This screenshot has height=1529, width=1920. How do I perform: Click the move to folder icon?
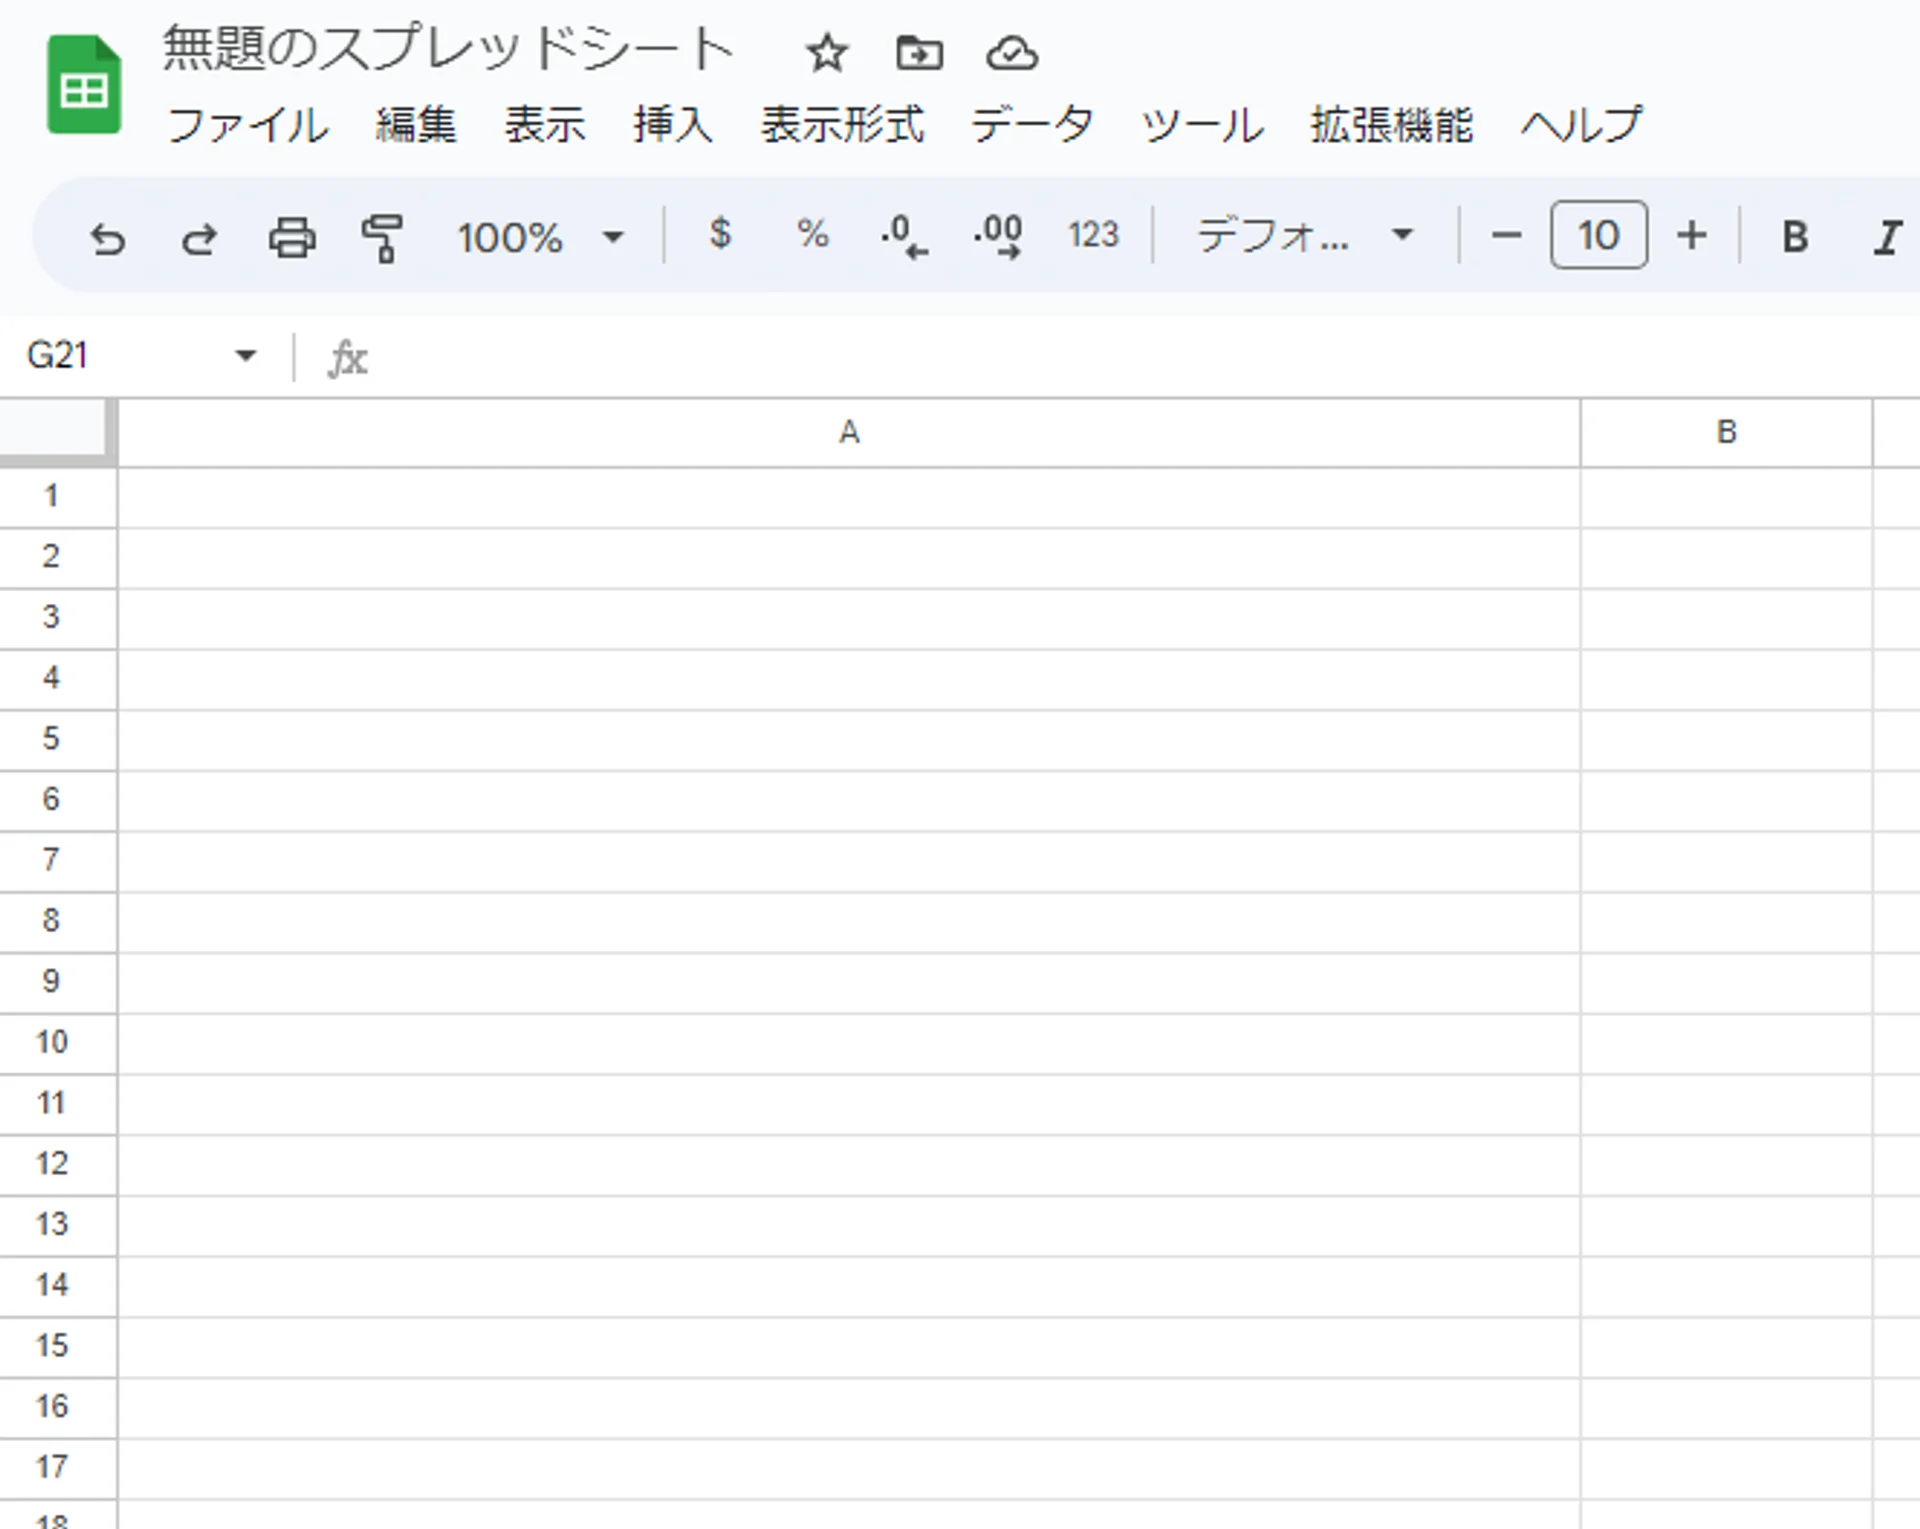(918, 53)
